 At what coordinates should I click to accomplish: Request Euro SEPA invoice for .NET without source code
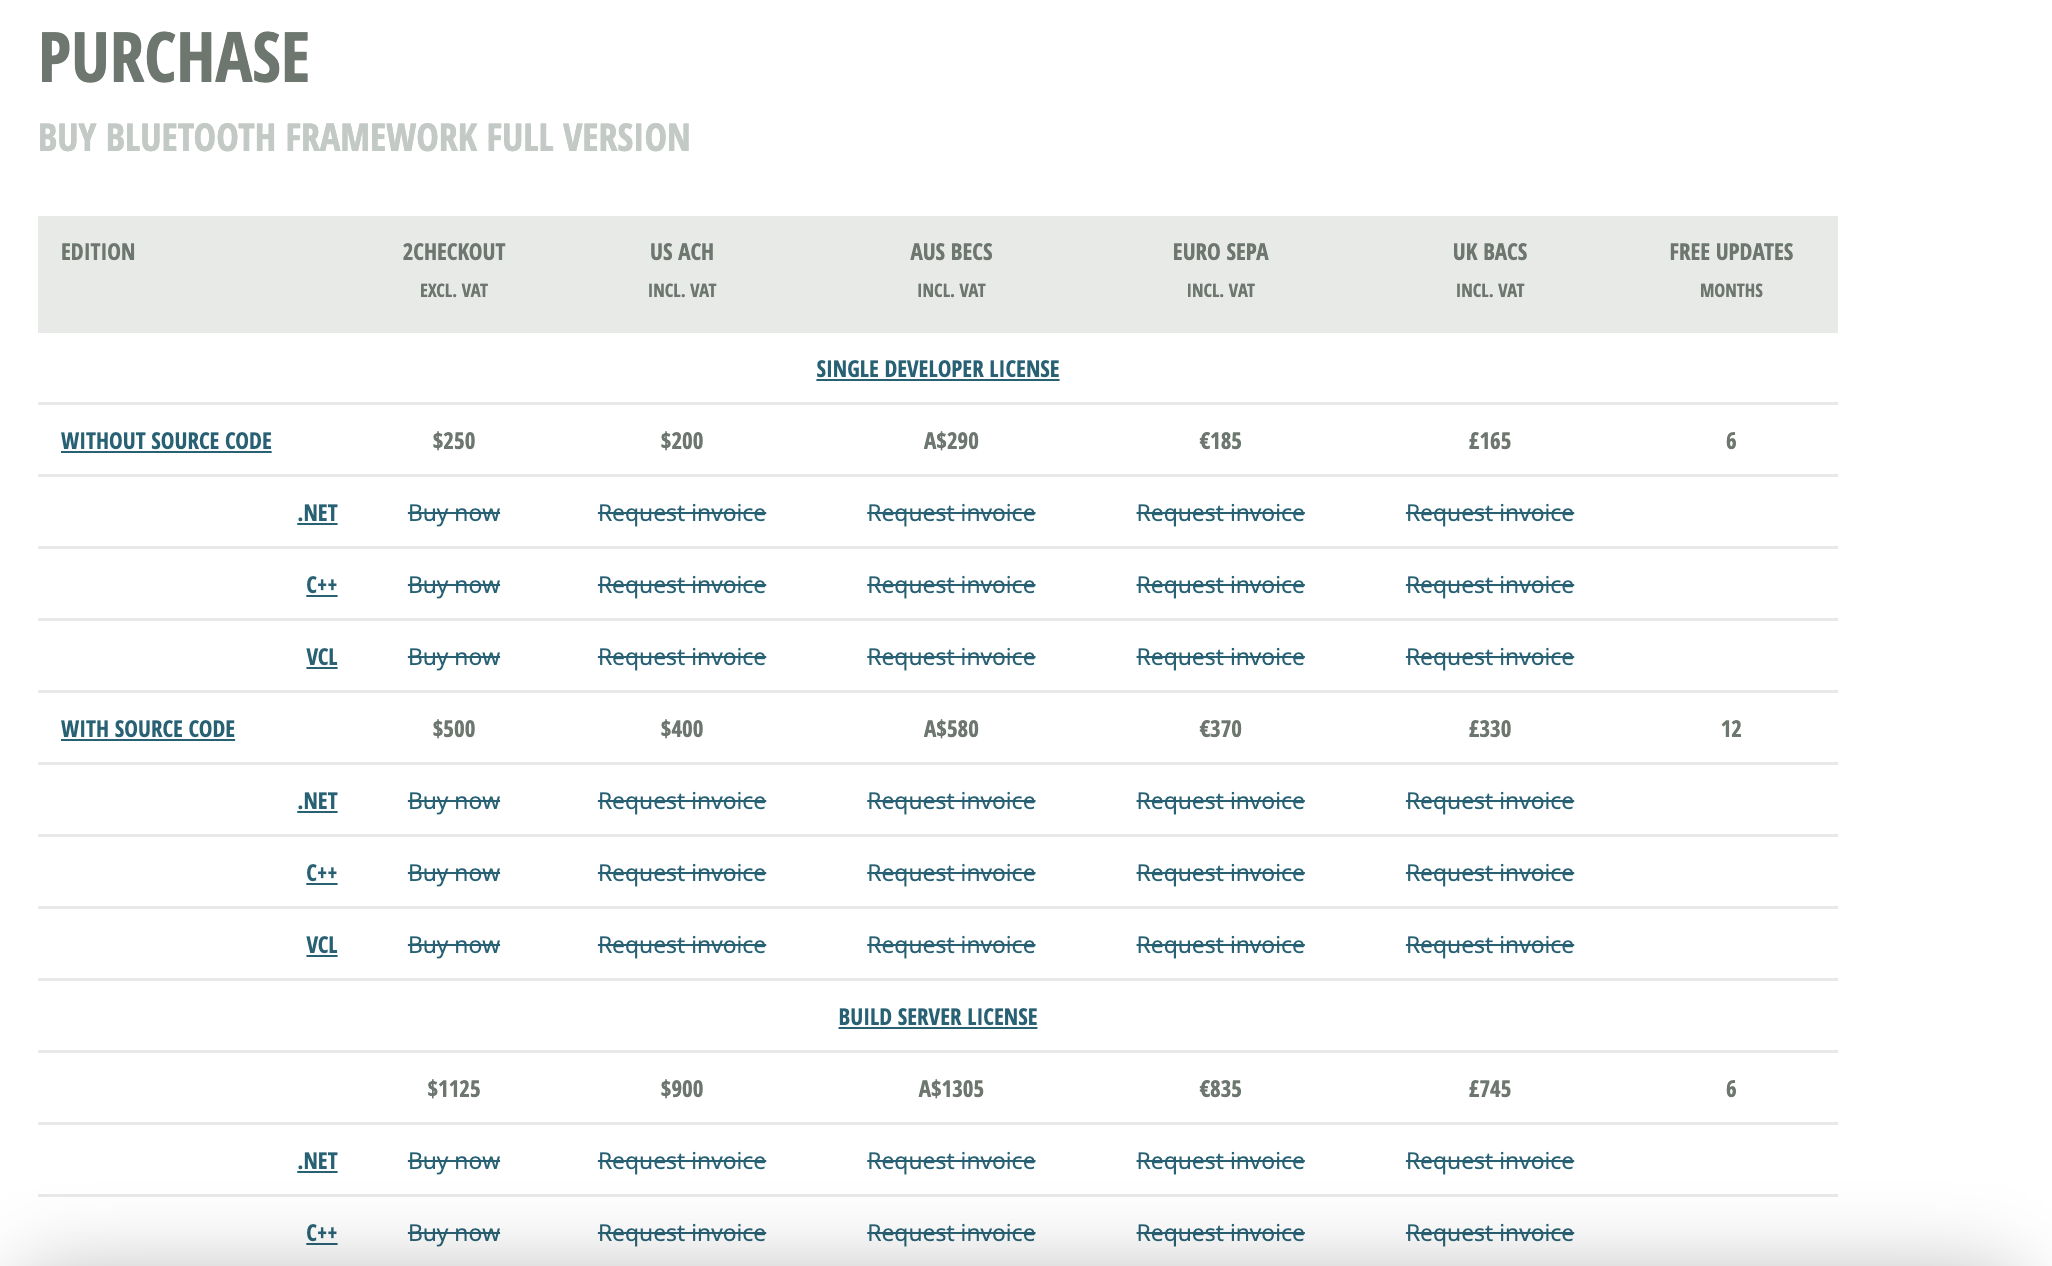(x=1220, y=513)
